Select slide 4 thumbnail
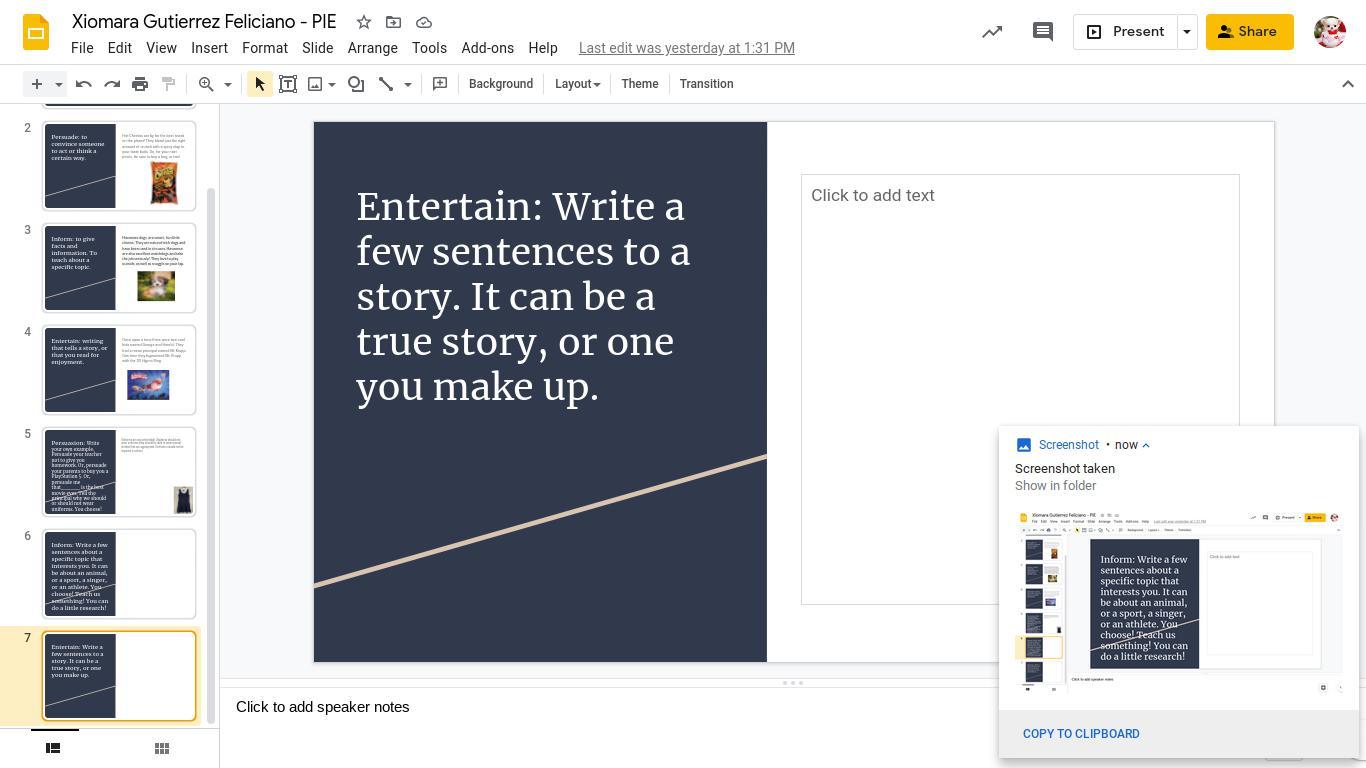 coord(119,370)
